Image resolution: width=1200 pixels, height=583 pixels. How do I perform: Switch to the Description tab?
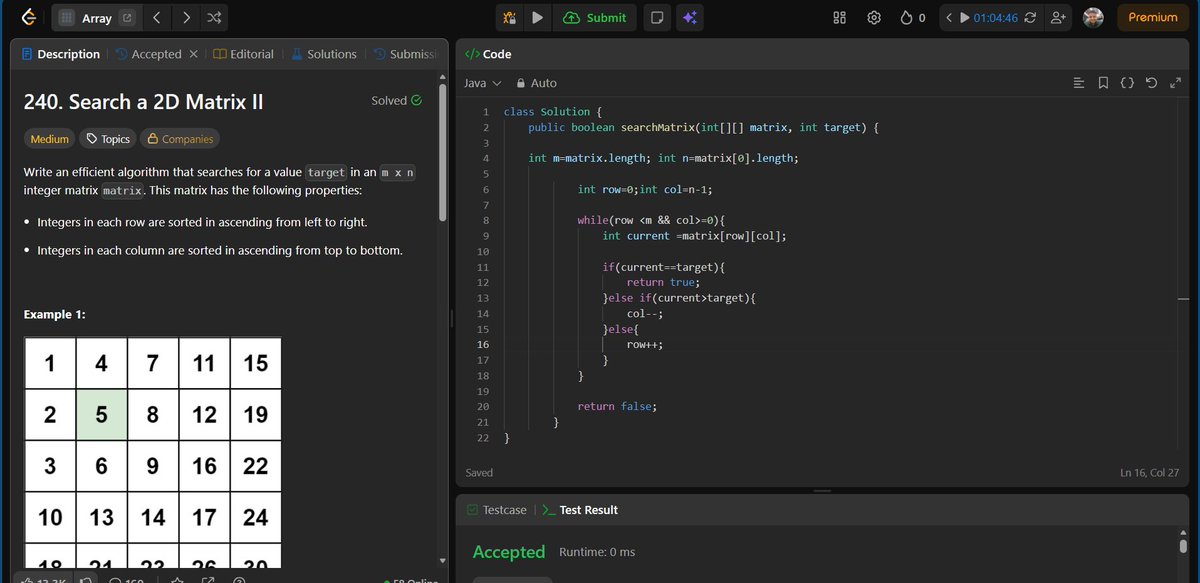(60, 54)
